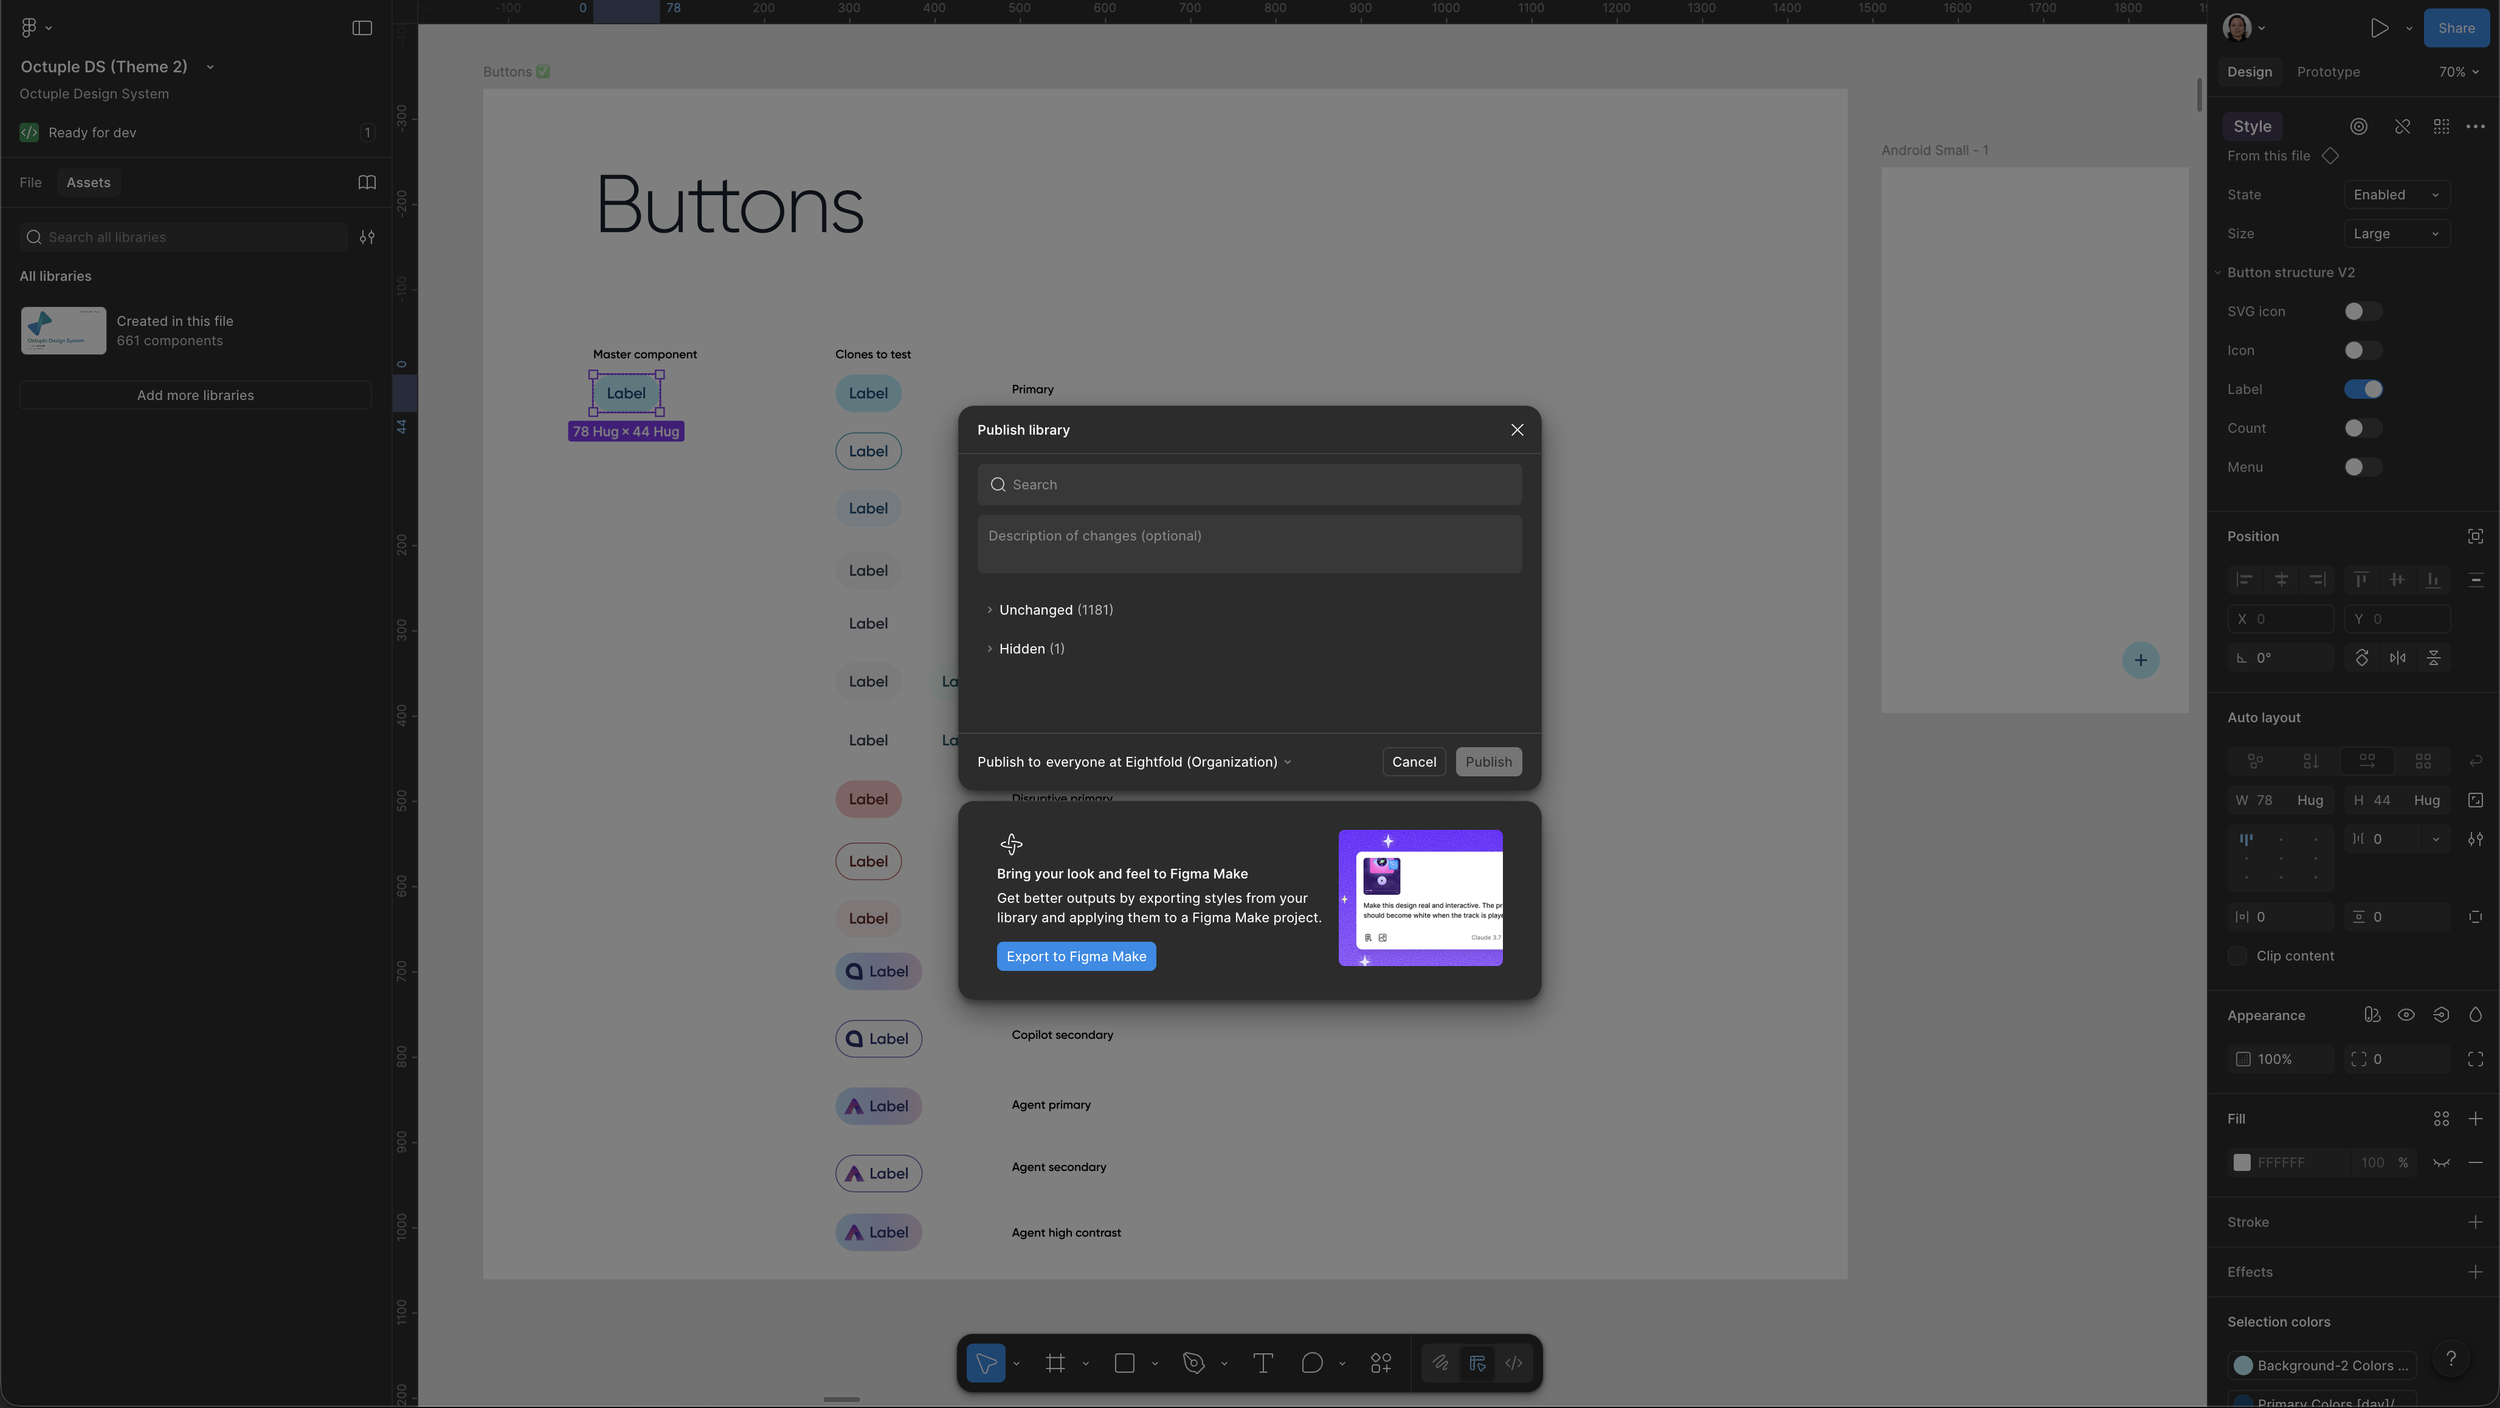
Task: Click the FFFFFF fill color swatch
Action: pos(2242,1163)
